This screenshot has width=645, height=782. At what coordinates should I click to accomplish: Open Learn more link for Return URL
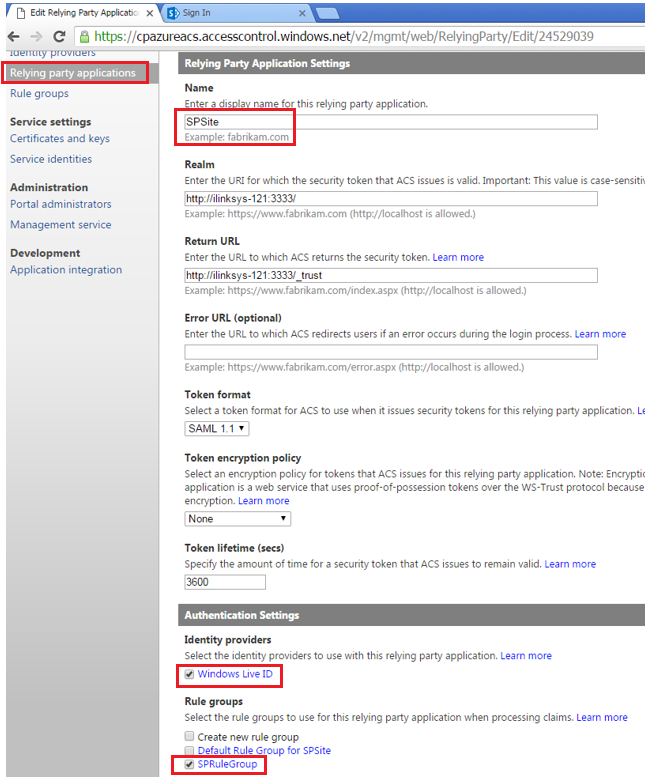click(x=458, y=257)
